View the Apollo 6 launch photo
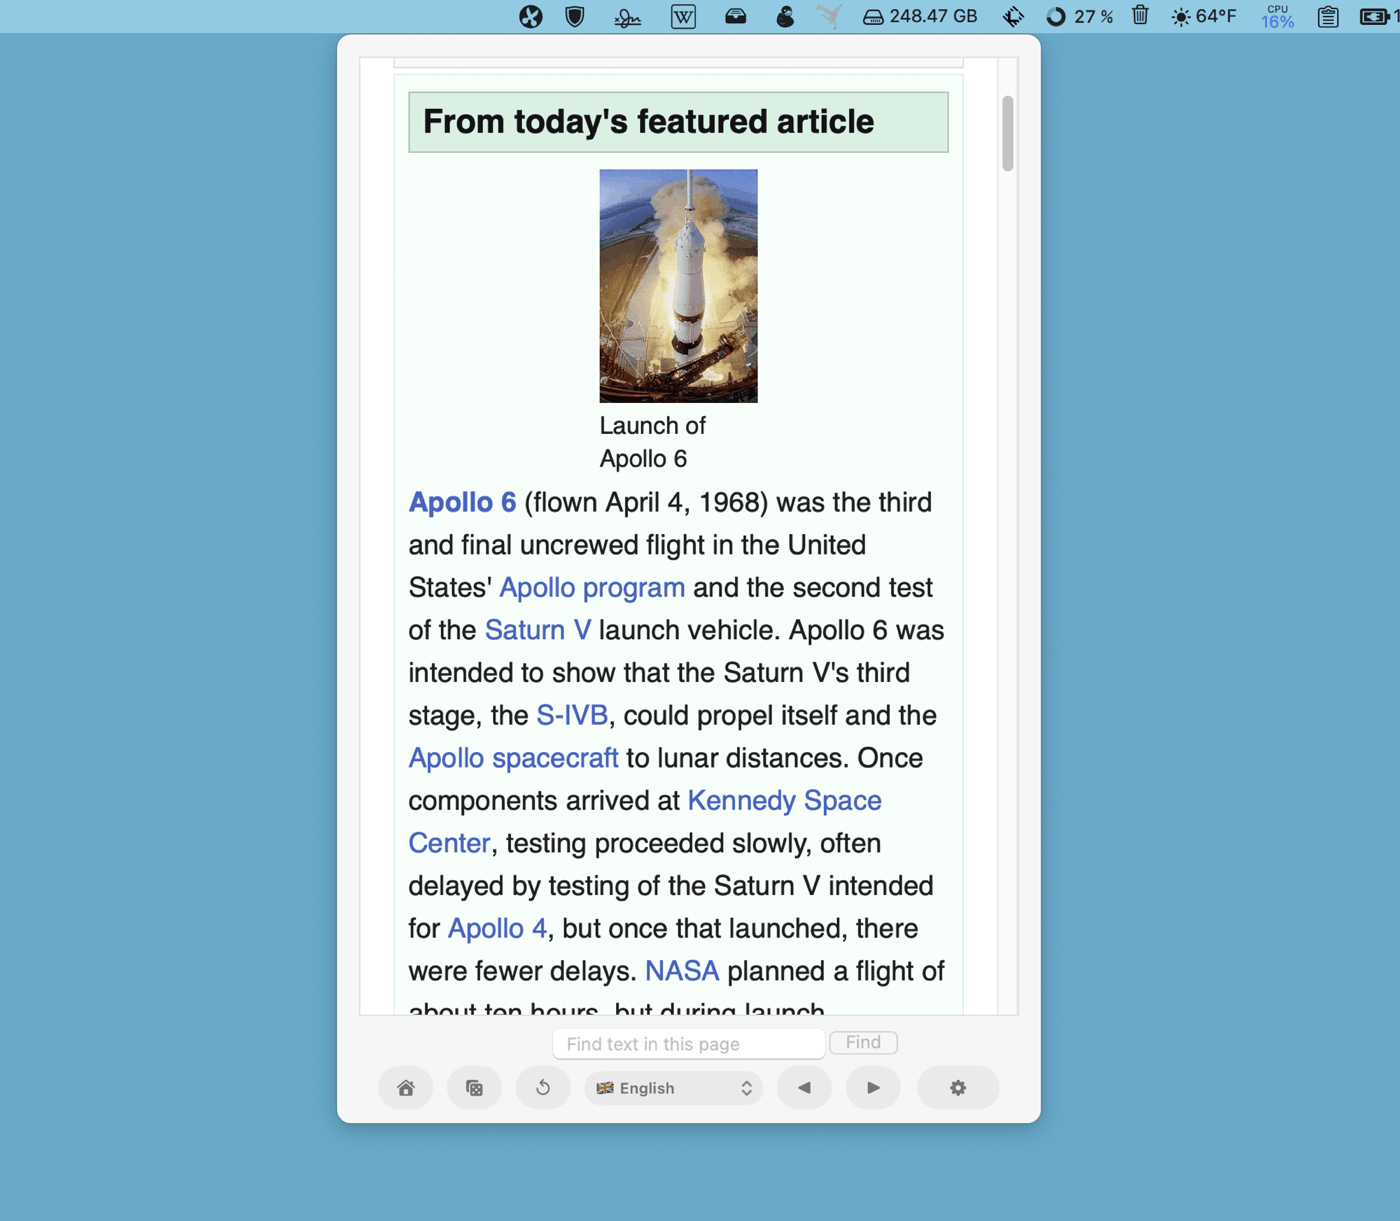Viewport: 1400px width, 1221px height. pos(678,285)
